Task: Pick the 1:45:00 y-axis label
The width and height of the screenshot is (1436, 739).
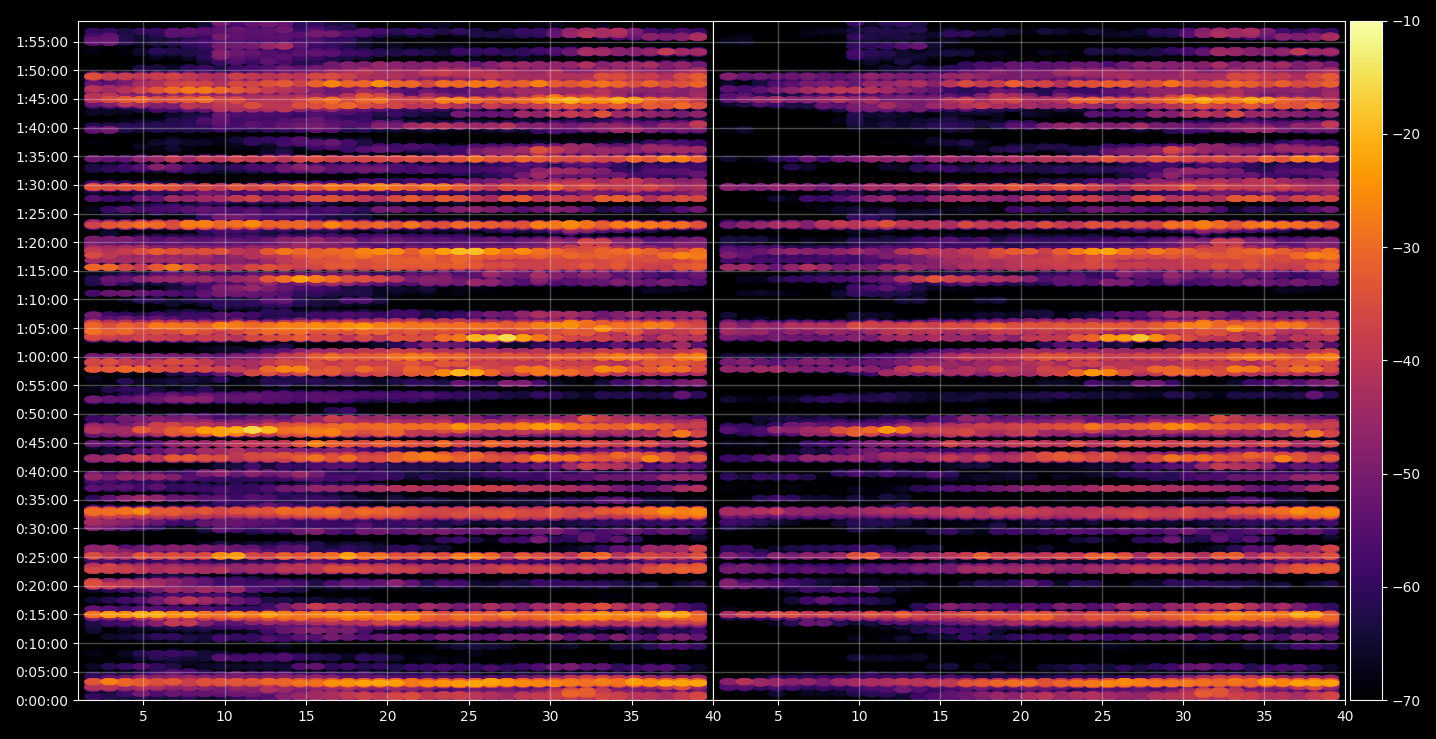Action: pyautogui.click(x=42, y=99)
